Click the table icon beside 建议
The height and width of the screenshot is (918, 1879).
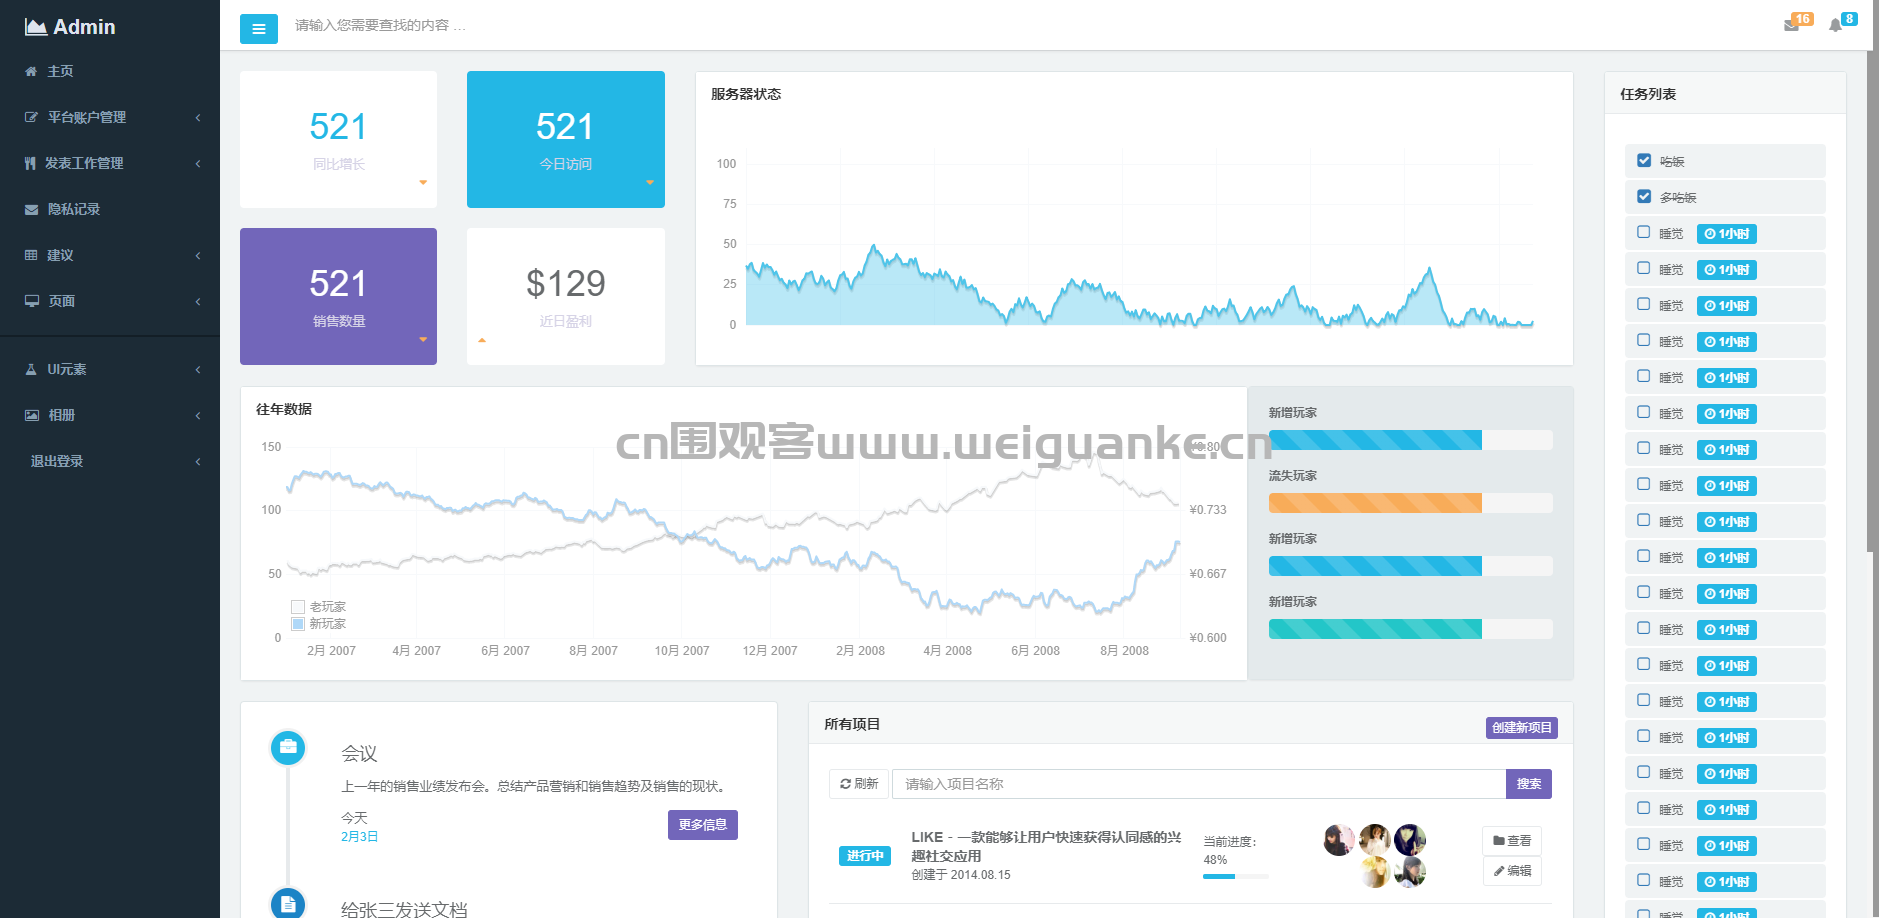pyautogui.click(x=31, y=255)
